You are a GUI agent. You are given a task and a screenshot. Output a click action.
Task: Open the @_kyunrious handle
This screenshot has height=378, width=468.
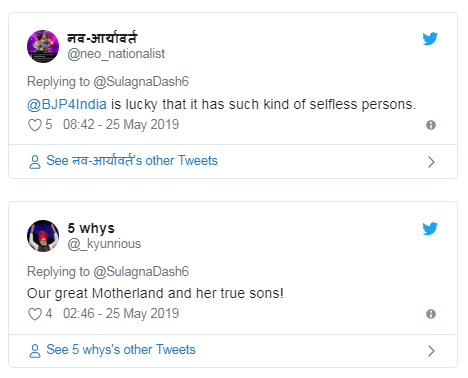[104, 244]
